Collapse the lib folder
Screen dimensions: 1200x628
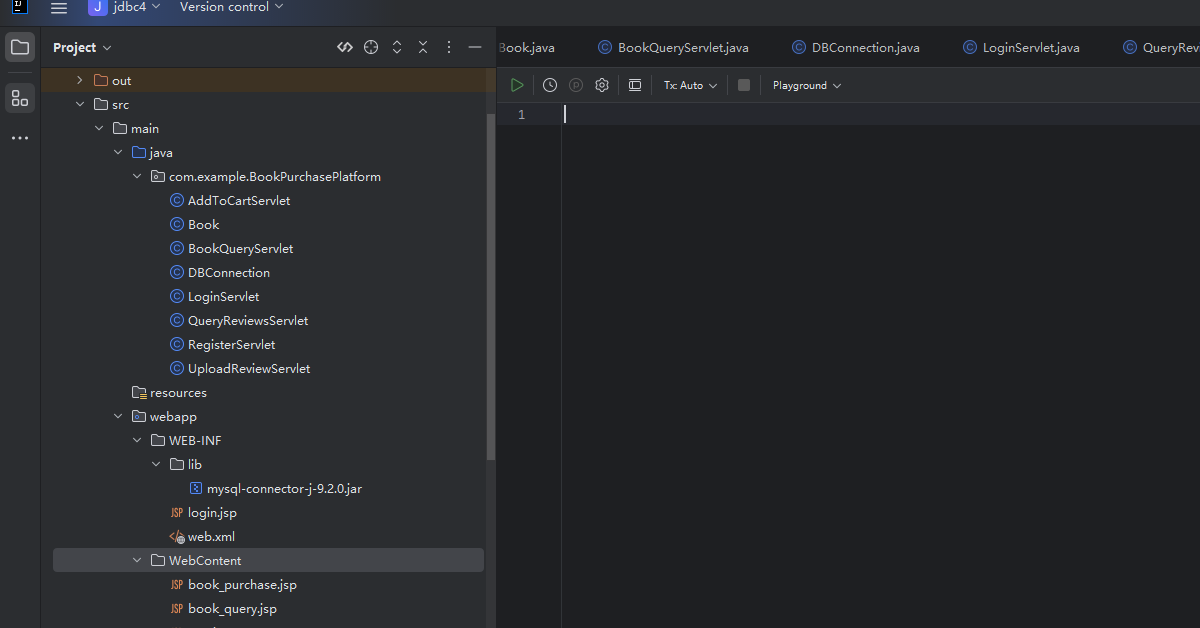tap(156, 464)
